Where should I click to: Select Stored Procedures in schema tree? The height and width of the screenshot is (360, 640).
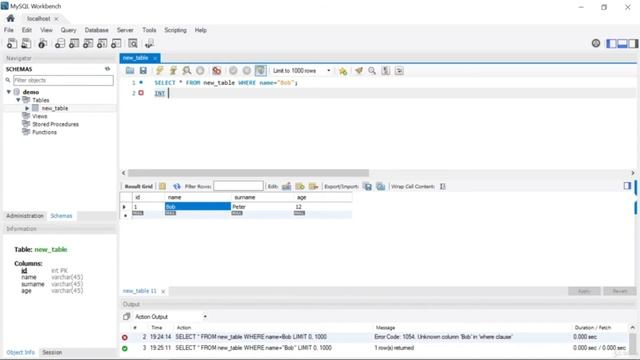pos(56,124)
